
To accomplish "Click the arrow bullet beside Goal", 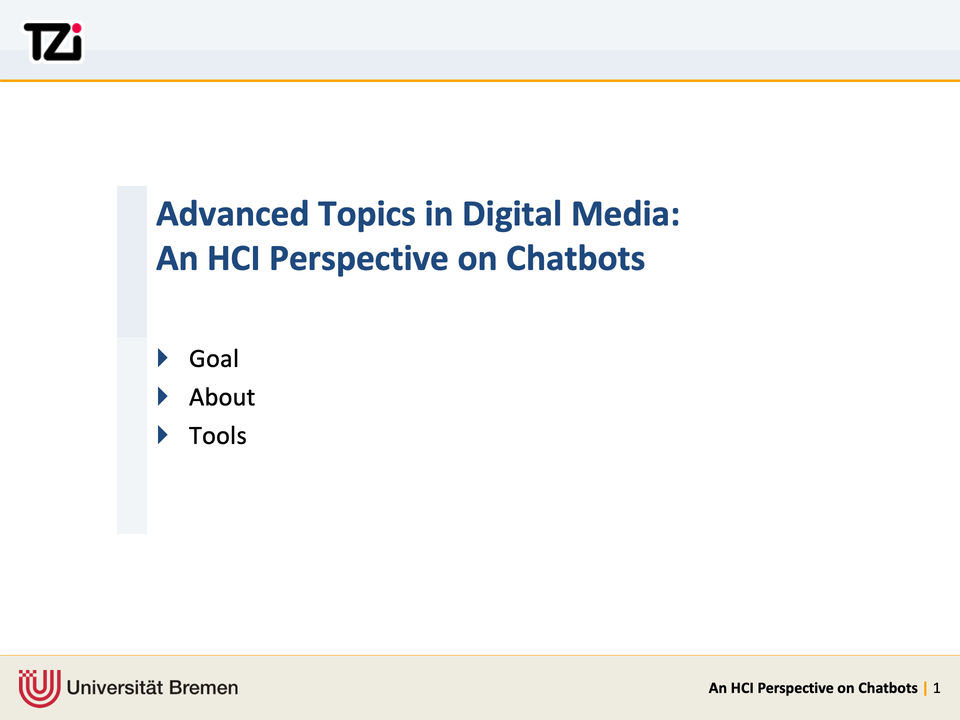I will point(164,357).
